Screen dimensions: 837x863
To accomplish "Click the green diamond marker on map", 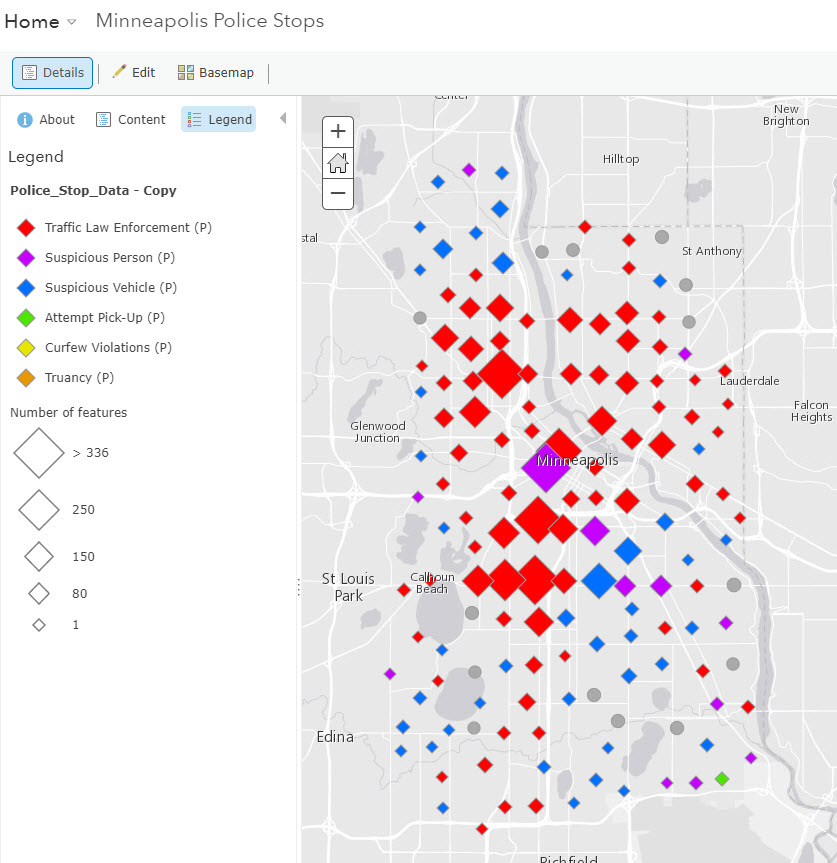I will [x=722, y=779].
